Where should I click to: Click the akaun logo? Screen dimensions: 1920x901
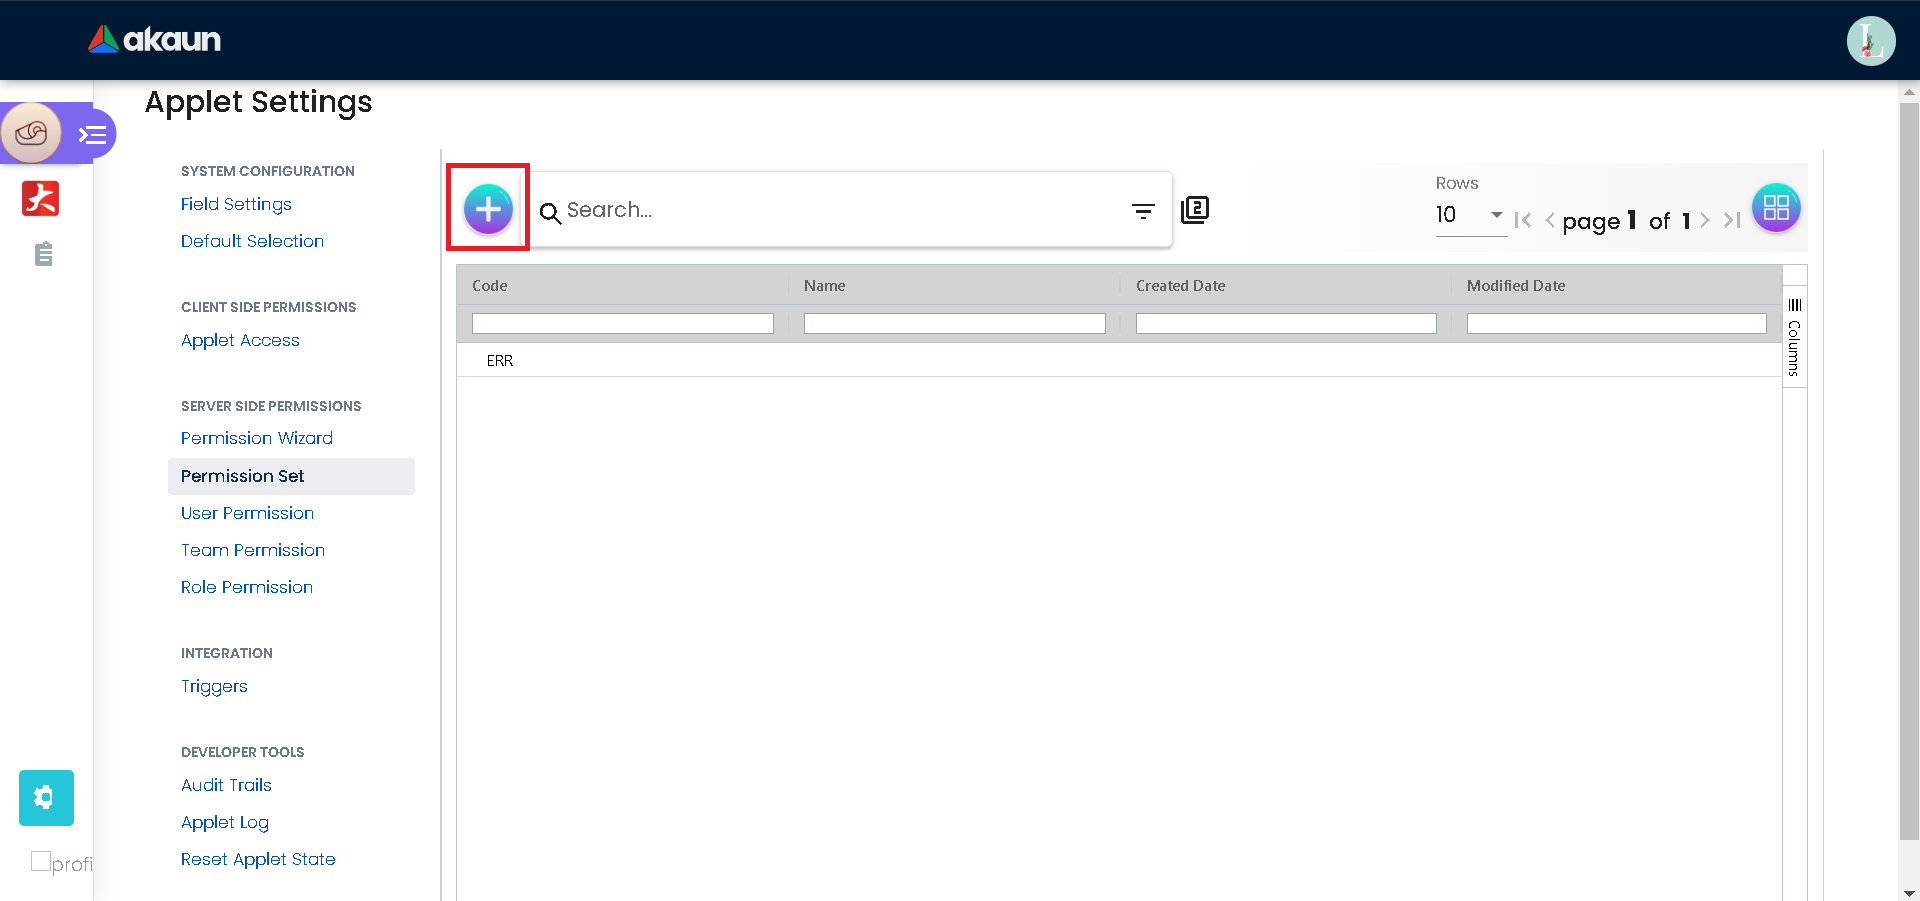click(x=154, y=39)
